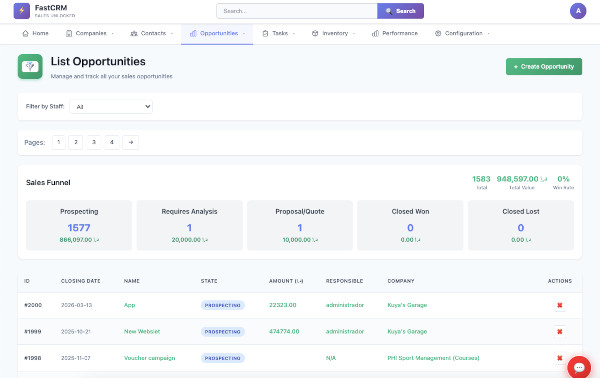Image resolution: width=600 pixels, height=378 pixels.
Task: Expand the Companies menu arrow
Action: click(112, 34)
